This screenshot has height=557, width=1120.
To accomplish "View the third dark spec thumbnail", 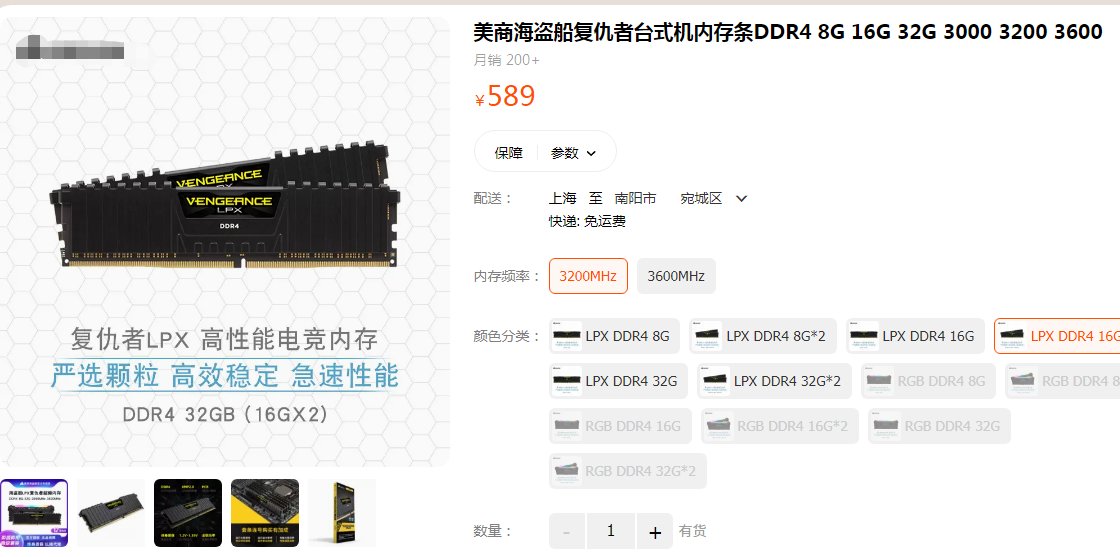I will 188,513.
